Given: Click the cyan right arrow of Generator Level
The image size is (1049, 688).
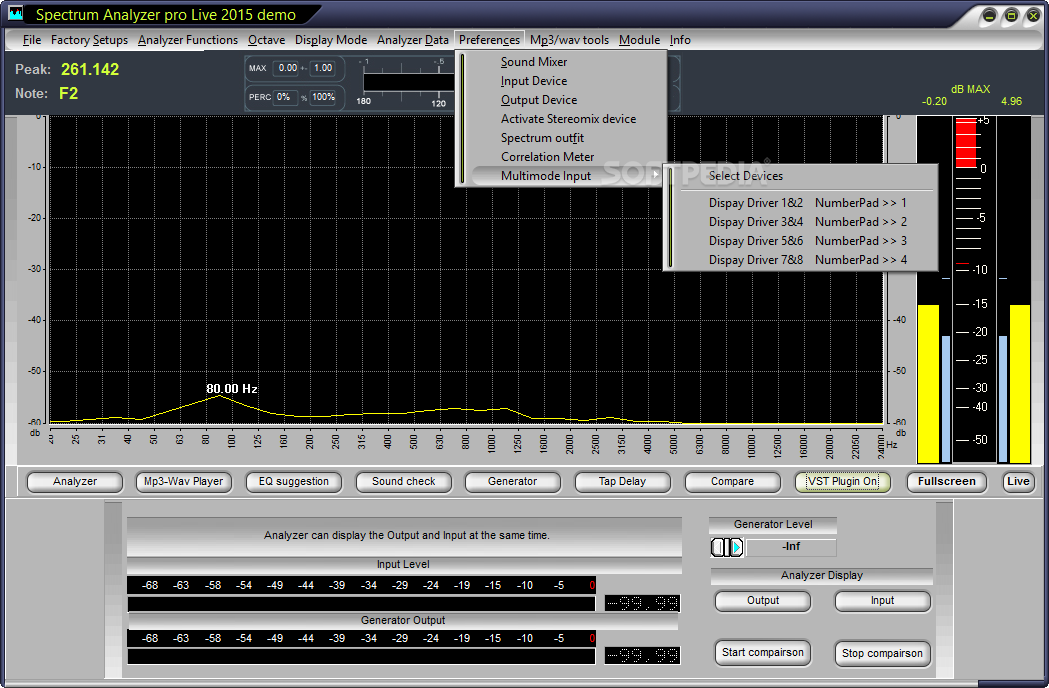Looking at the screenshot, I should pyautogui.click(x=737, y=548).
